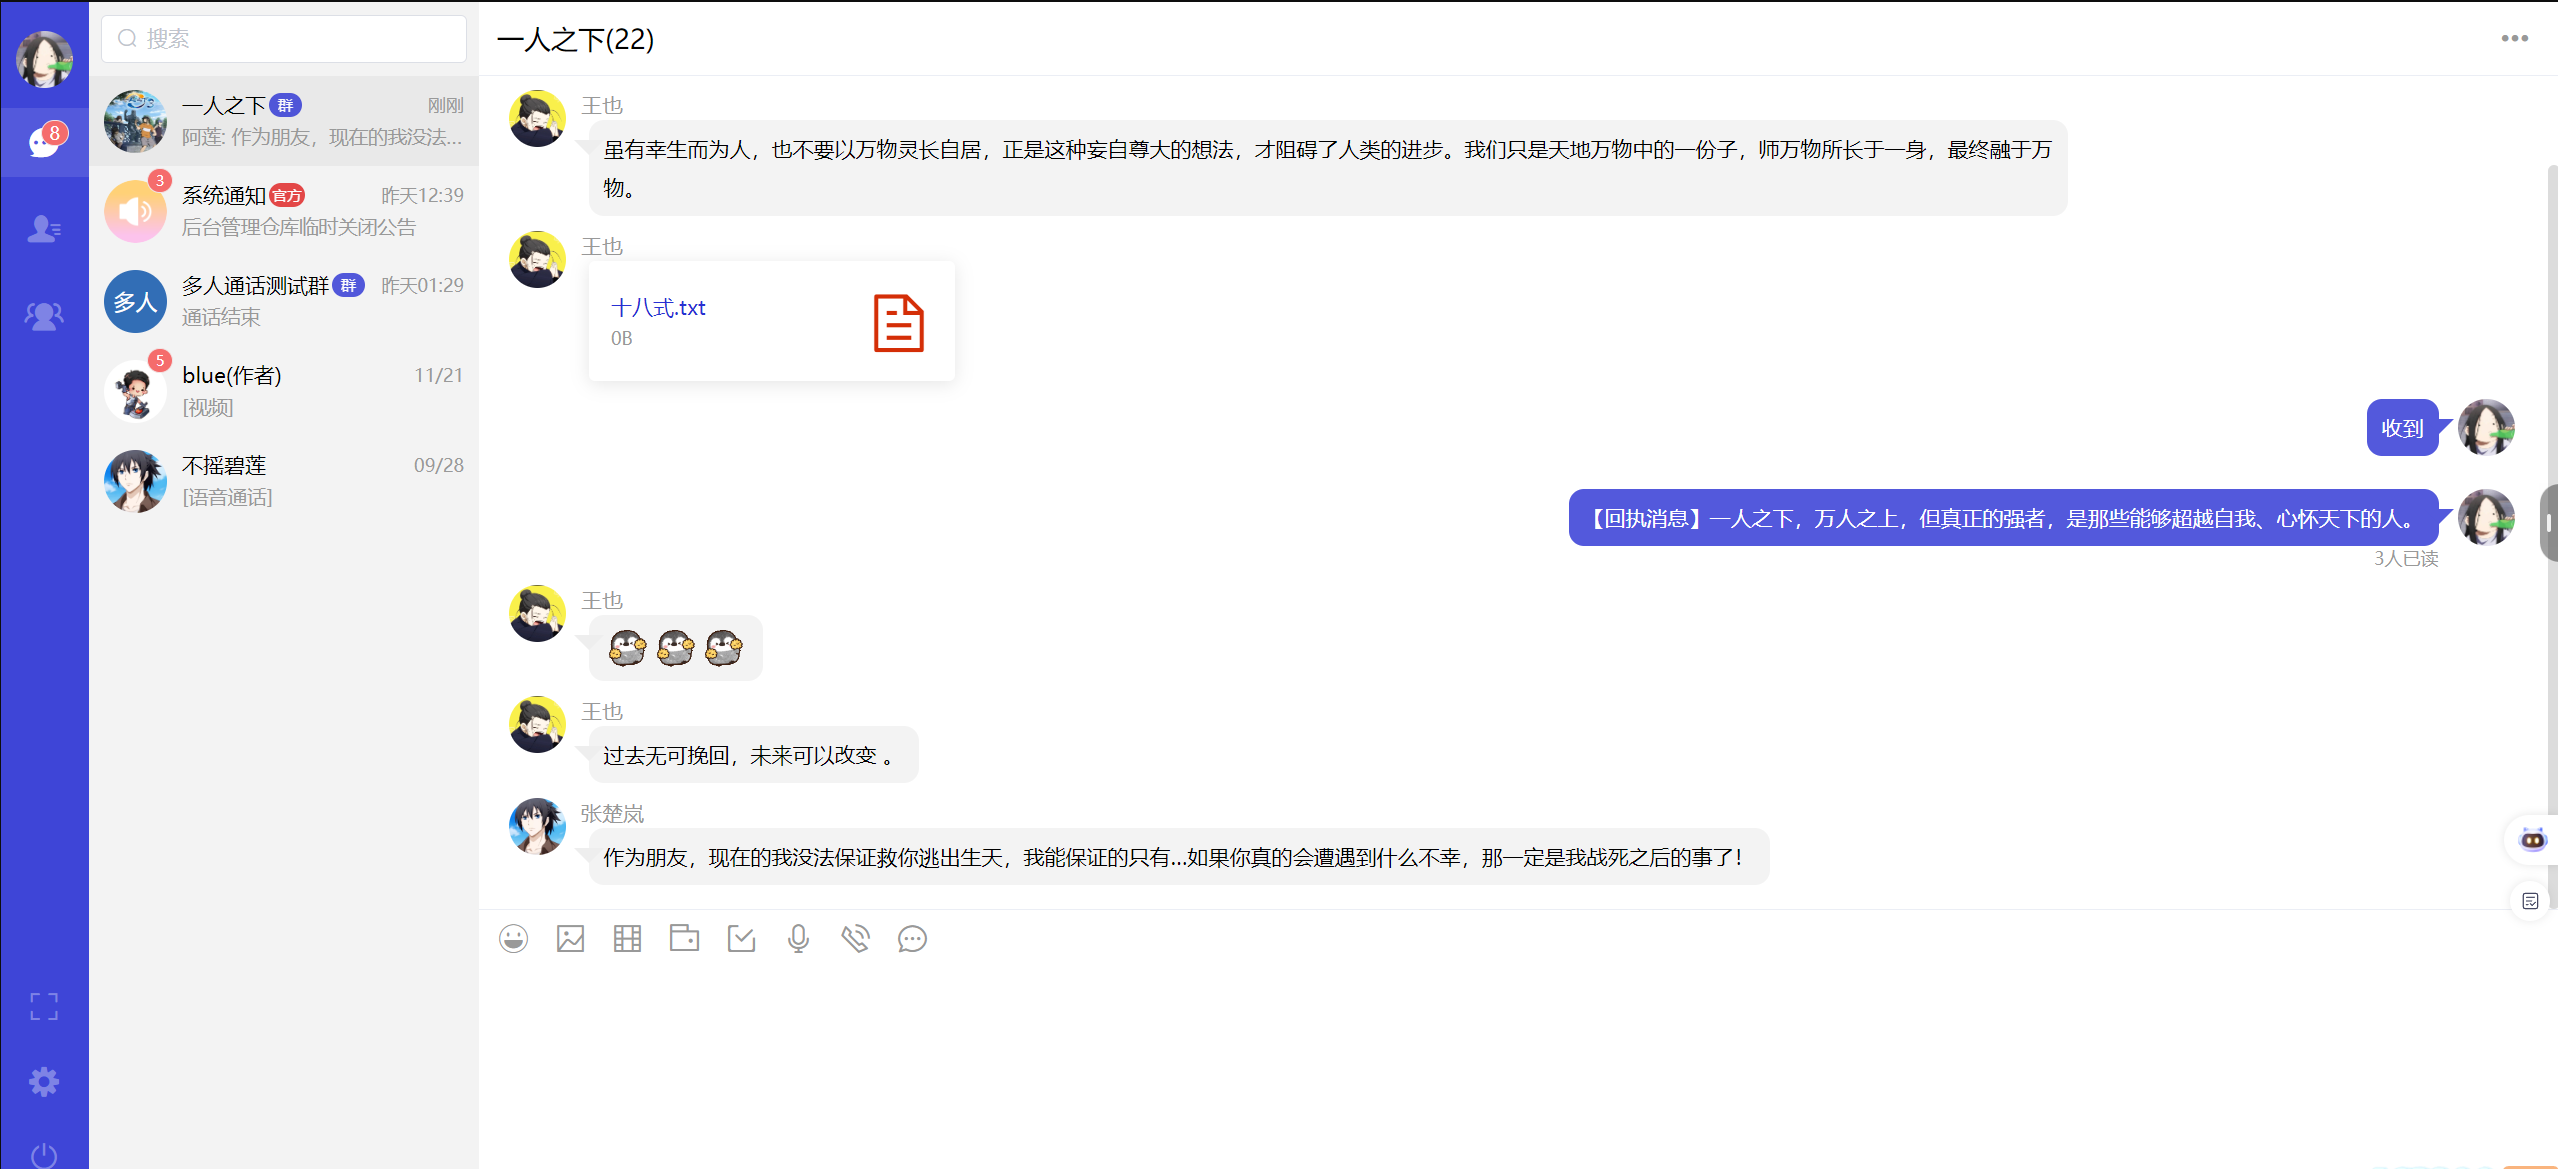Open settings gear in sidebar
Viewport: 2558px width, 1169px height.
point(44,1081)
